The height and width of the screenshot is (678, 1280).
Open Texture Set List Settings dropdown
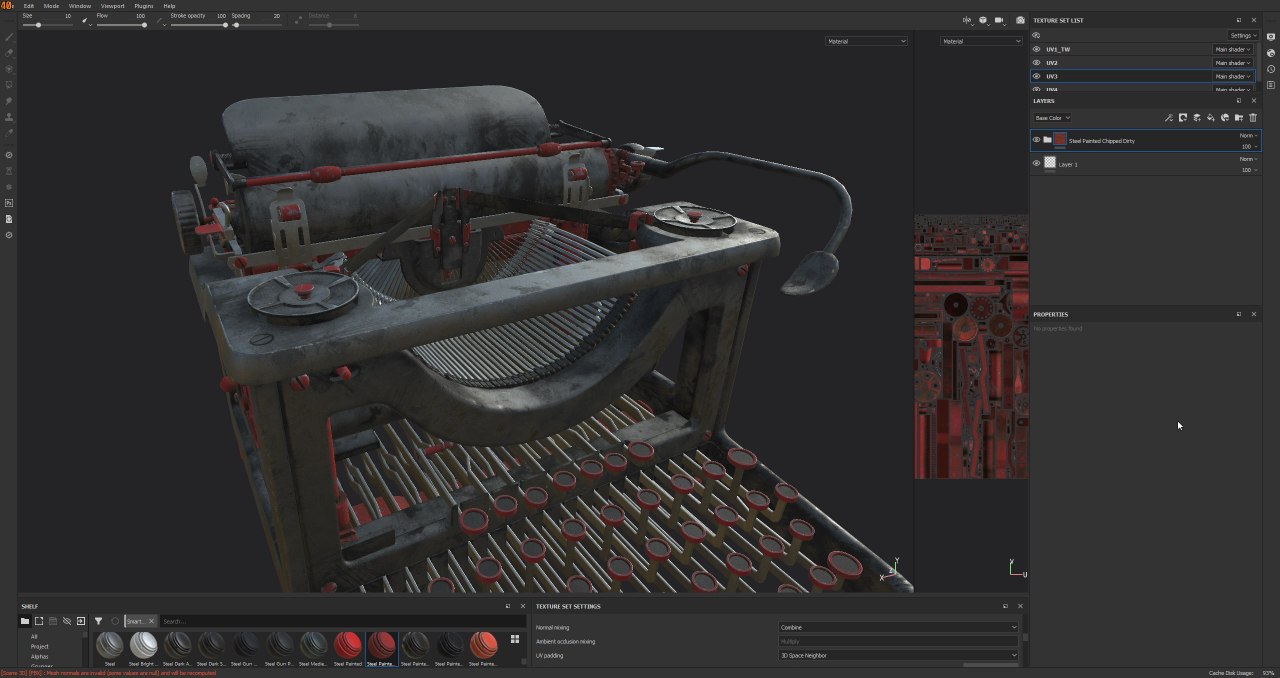pyautogui.click(x=1243, y=35)
